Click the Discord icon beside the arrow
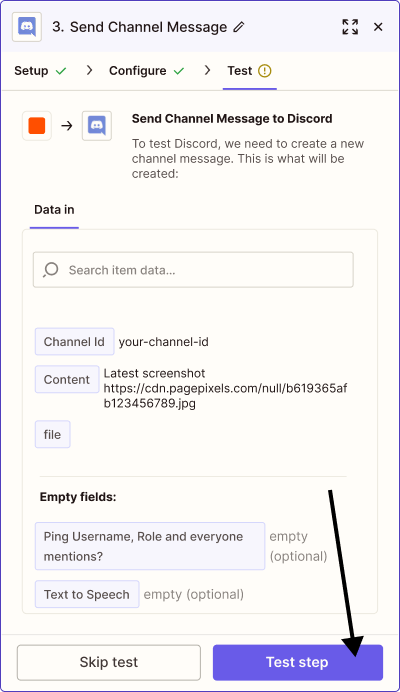Image resolution: width=400 pixels, height=692 pixels. (97, 126)
